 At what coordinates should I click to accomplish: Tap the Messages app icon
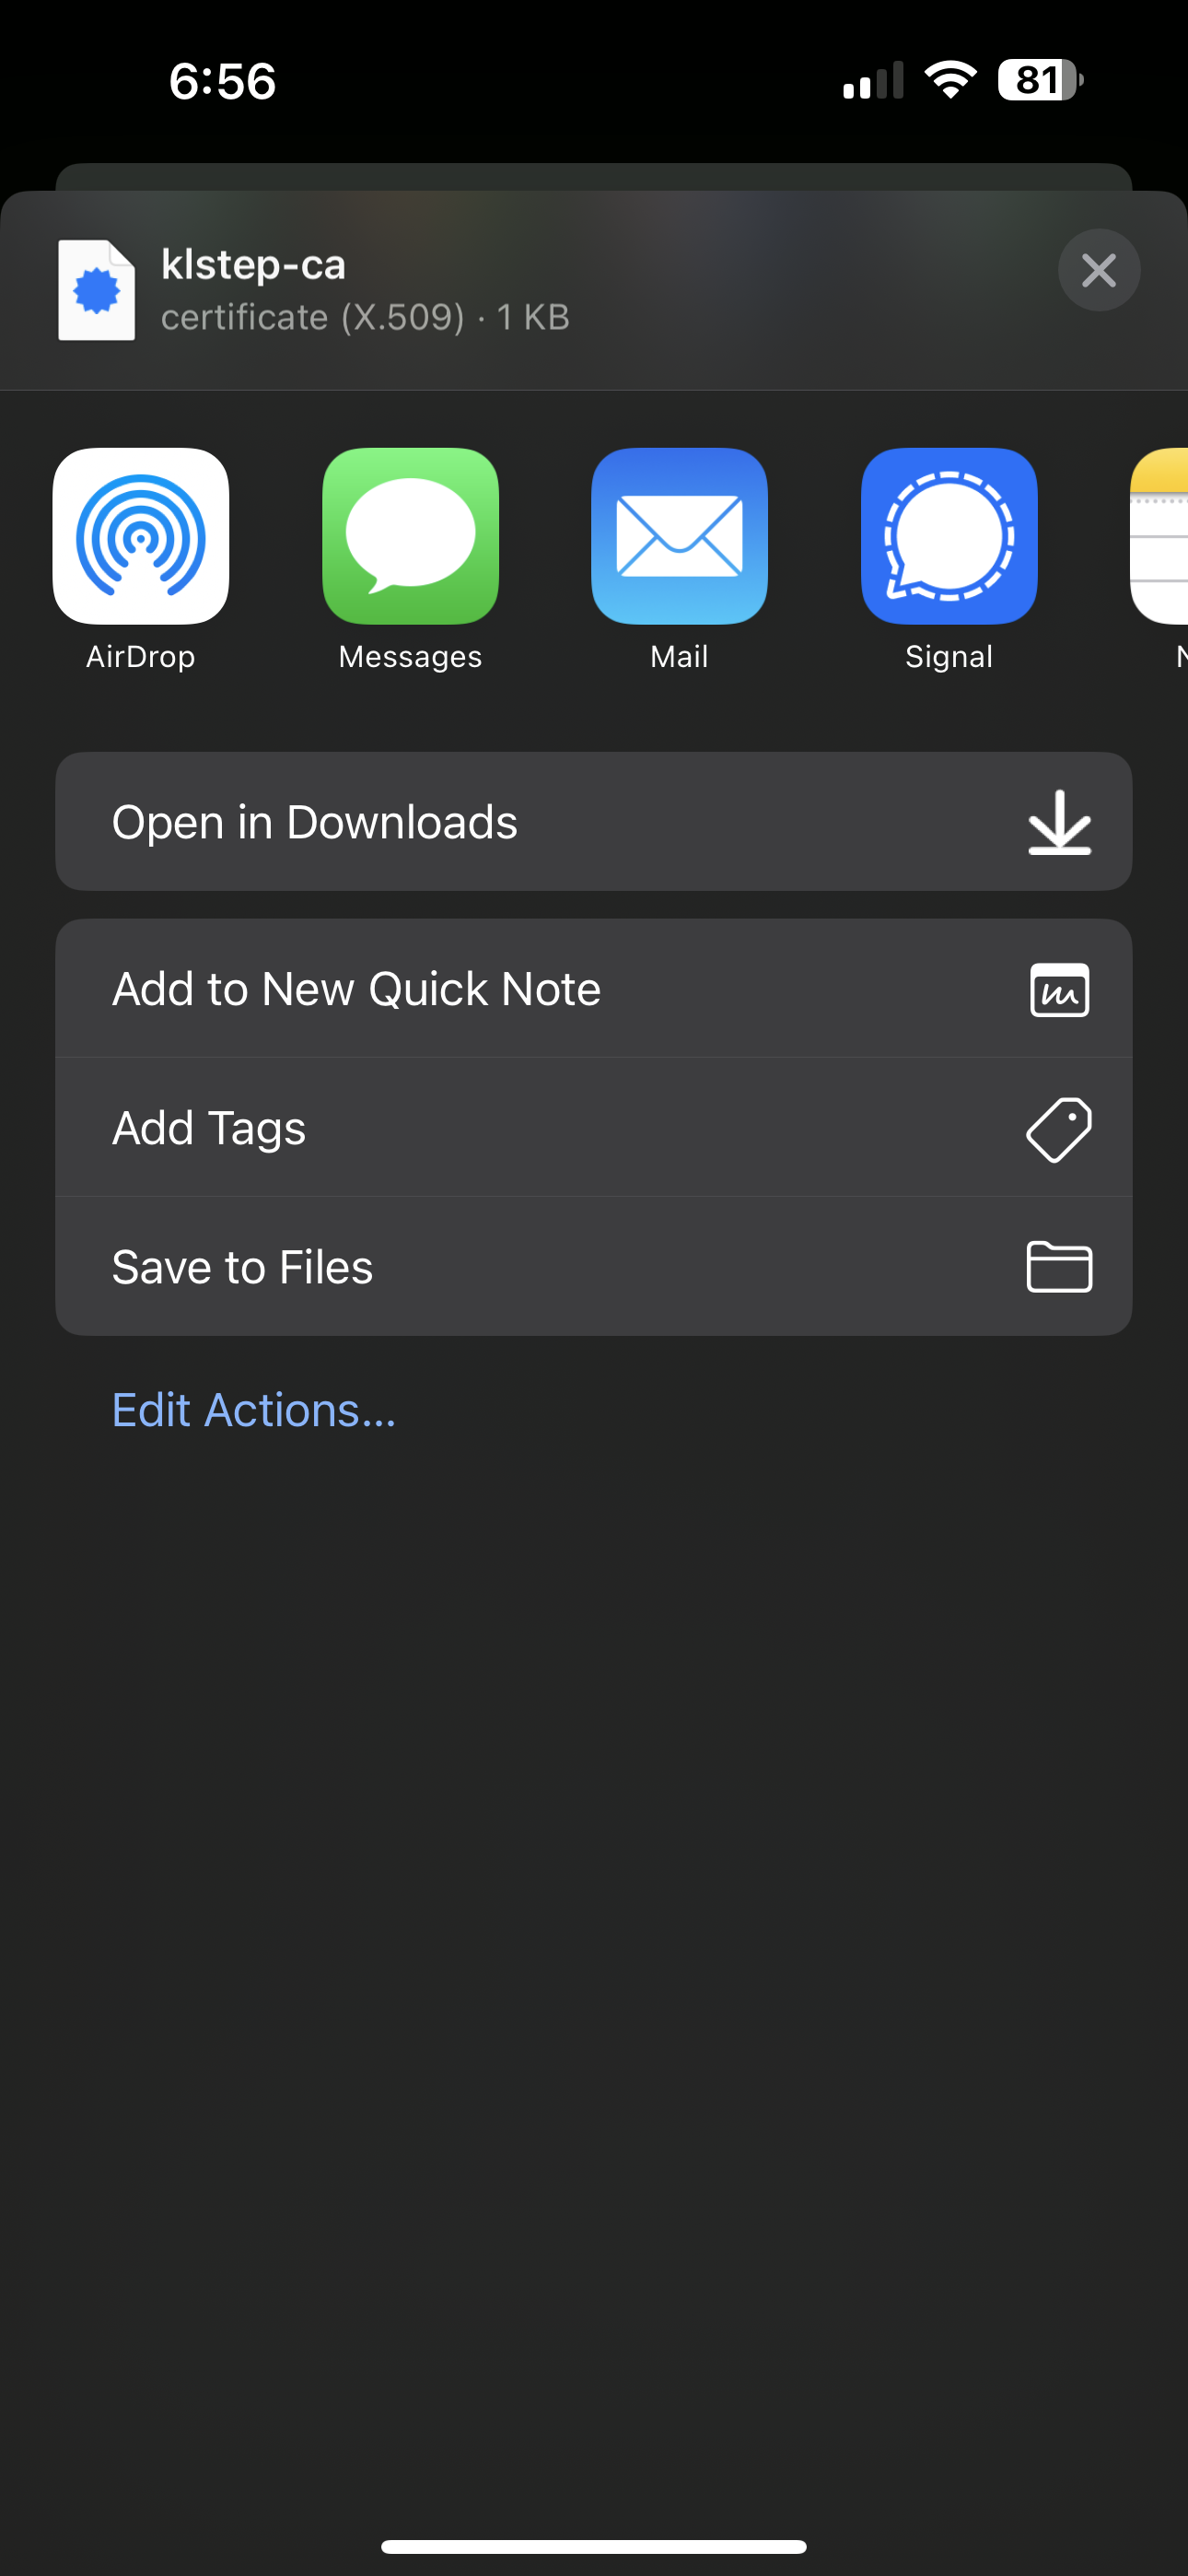pyautogui.click(x=410, y=536)
